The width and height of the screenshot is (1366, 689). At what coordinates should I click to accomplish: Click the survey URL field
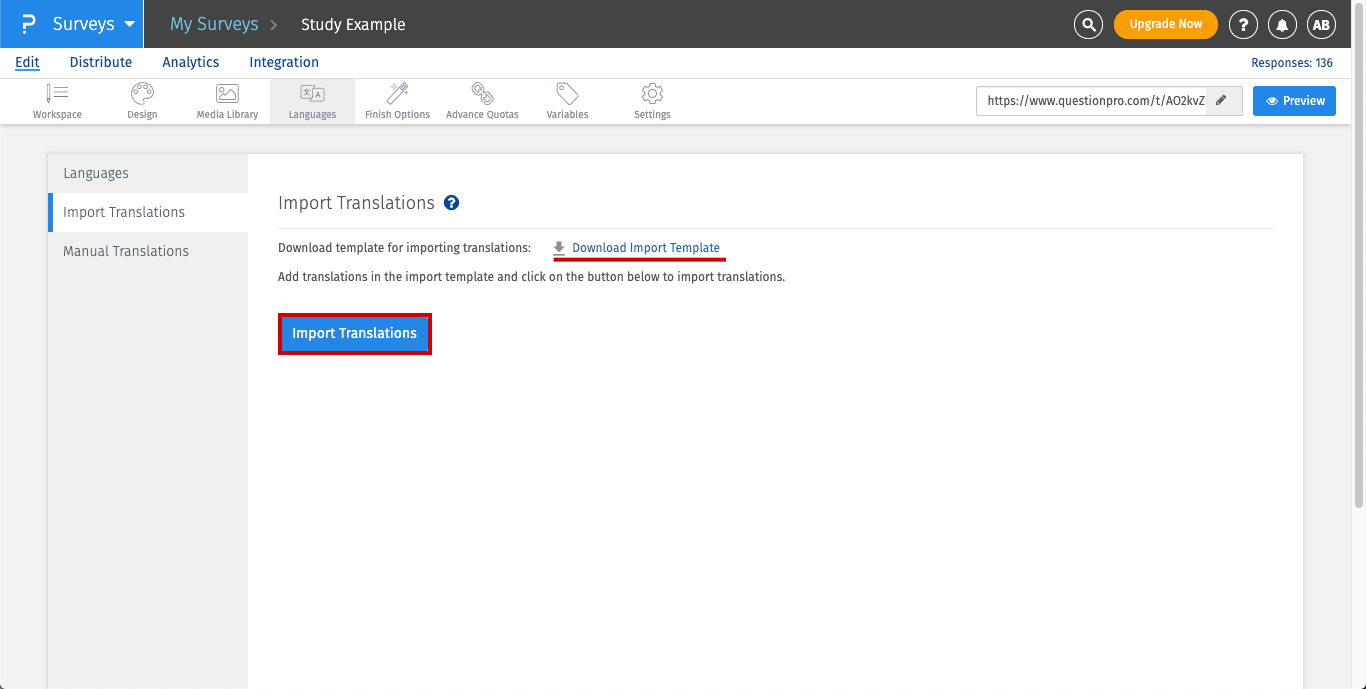point(1092,101)
